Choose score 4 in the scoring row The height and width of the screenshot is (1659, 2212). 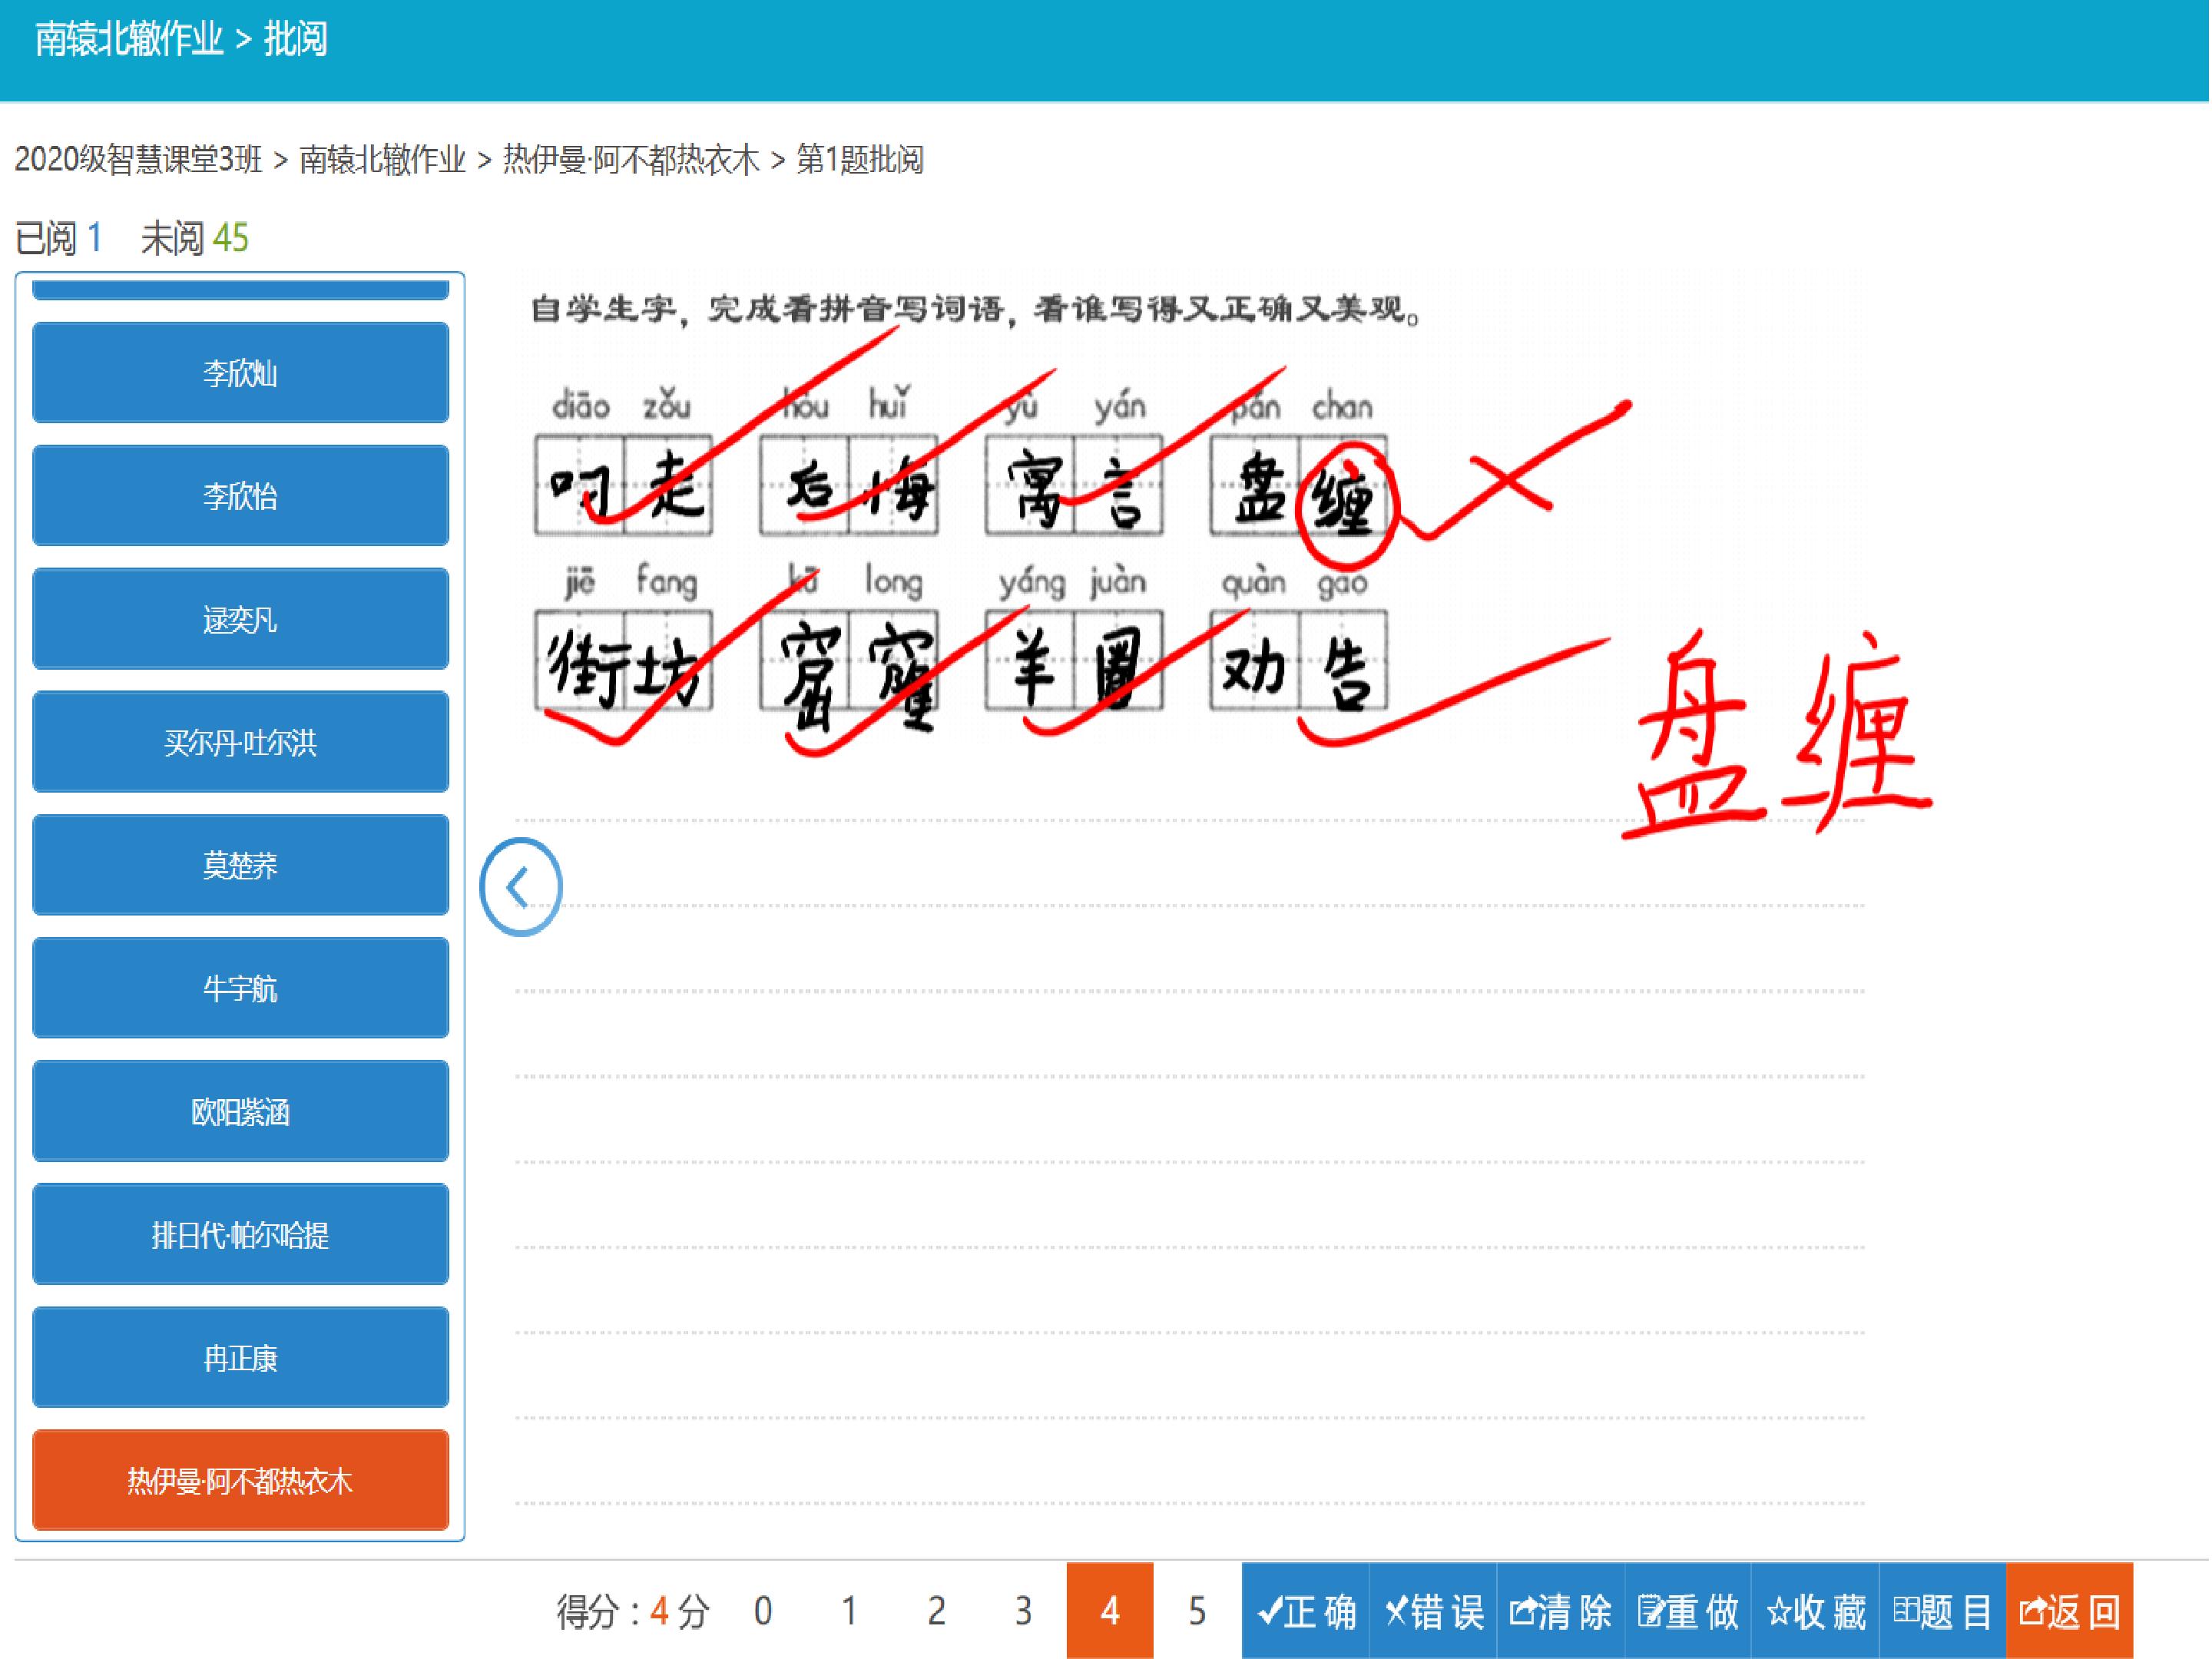tap(1110, 1611)
